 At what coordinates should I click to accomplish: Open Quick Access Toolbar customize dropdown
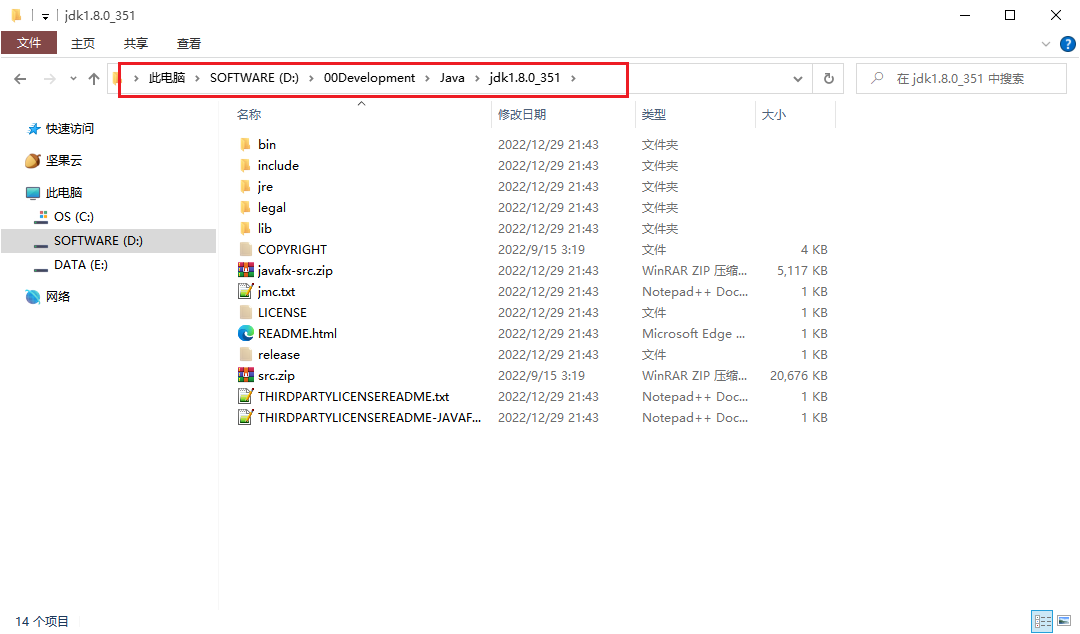click(x=45, y=16)
